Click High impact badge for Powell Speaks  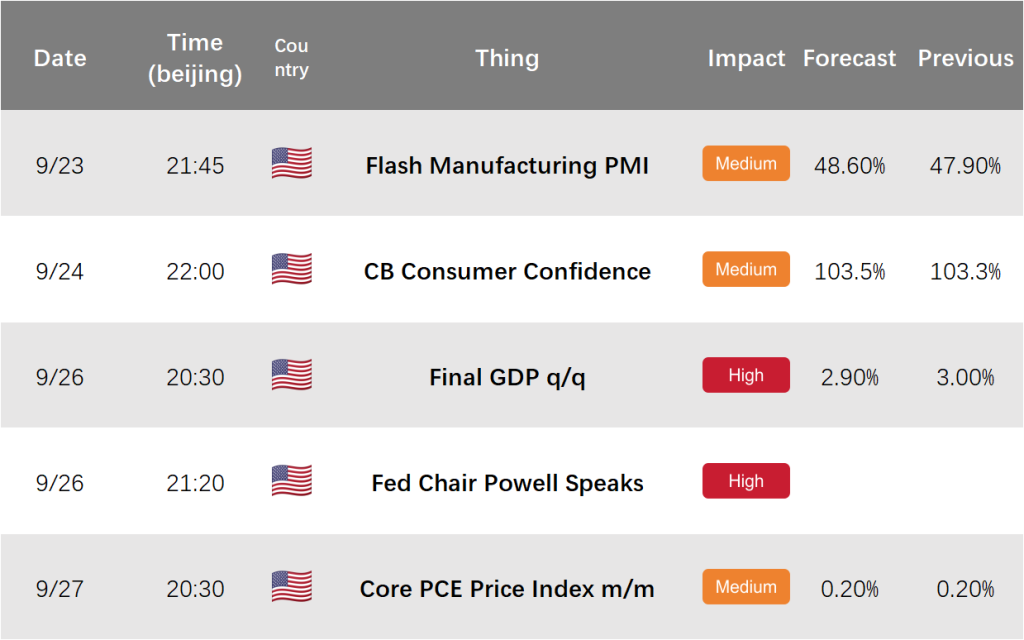point(746,481)
